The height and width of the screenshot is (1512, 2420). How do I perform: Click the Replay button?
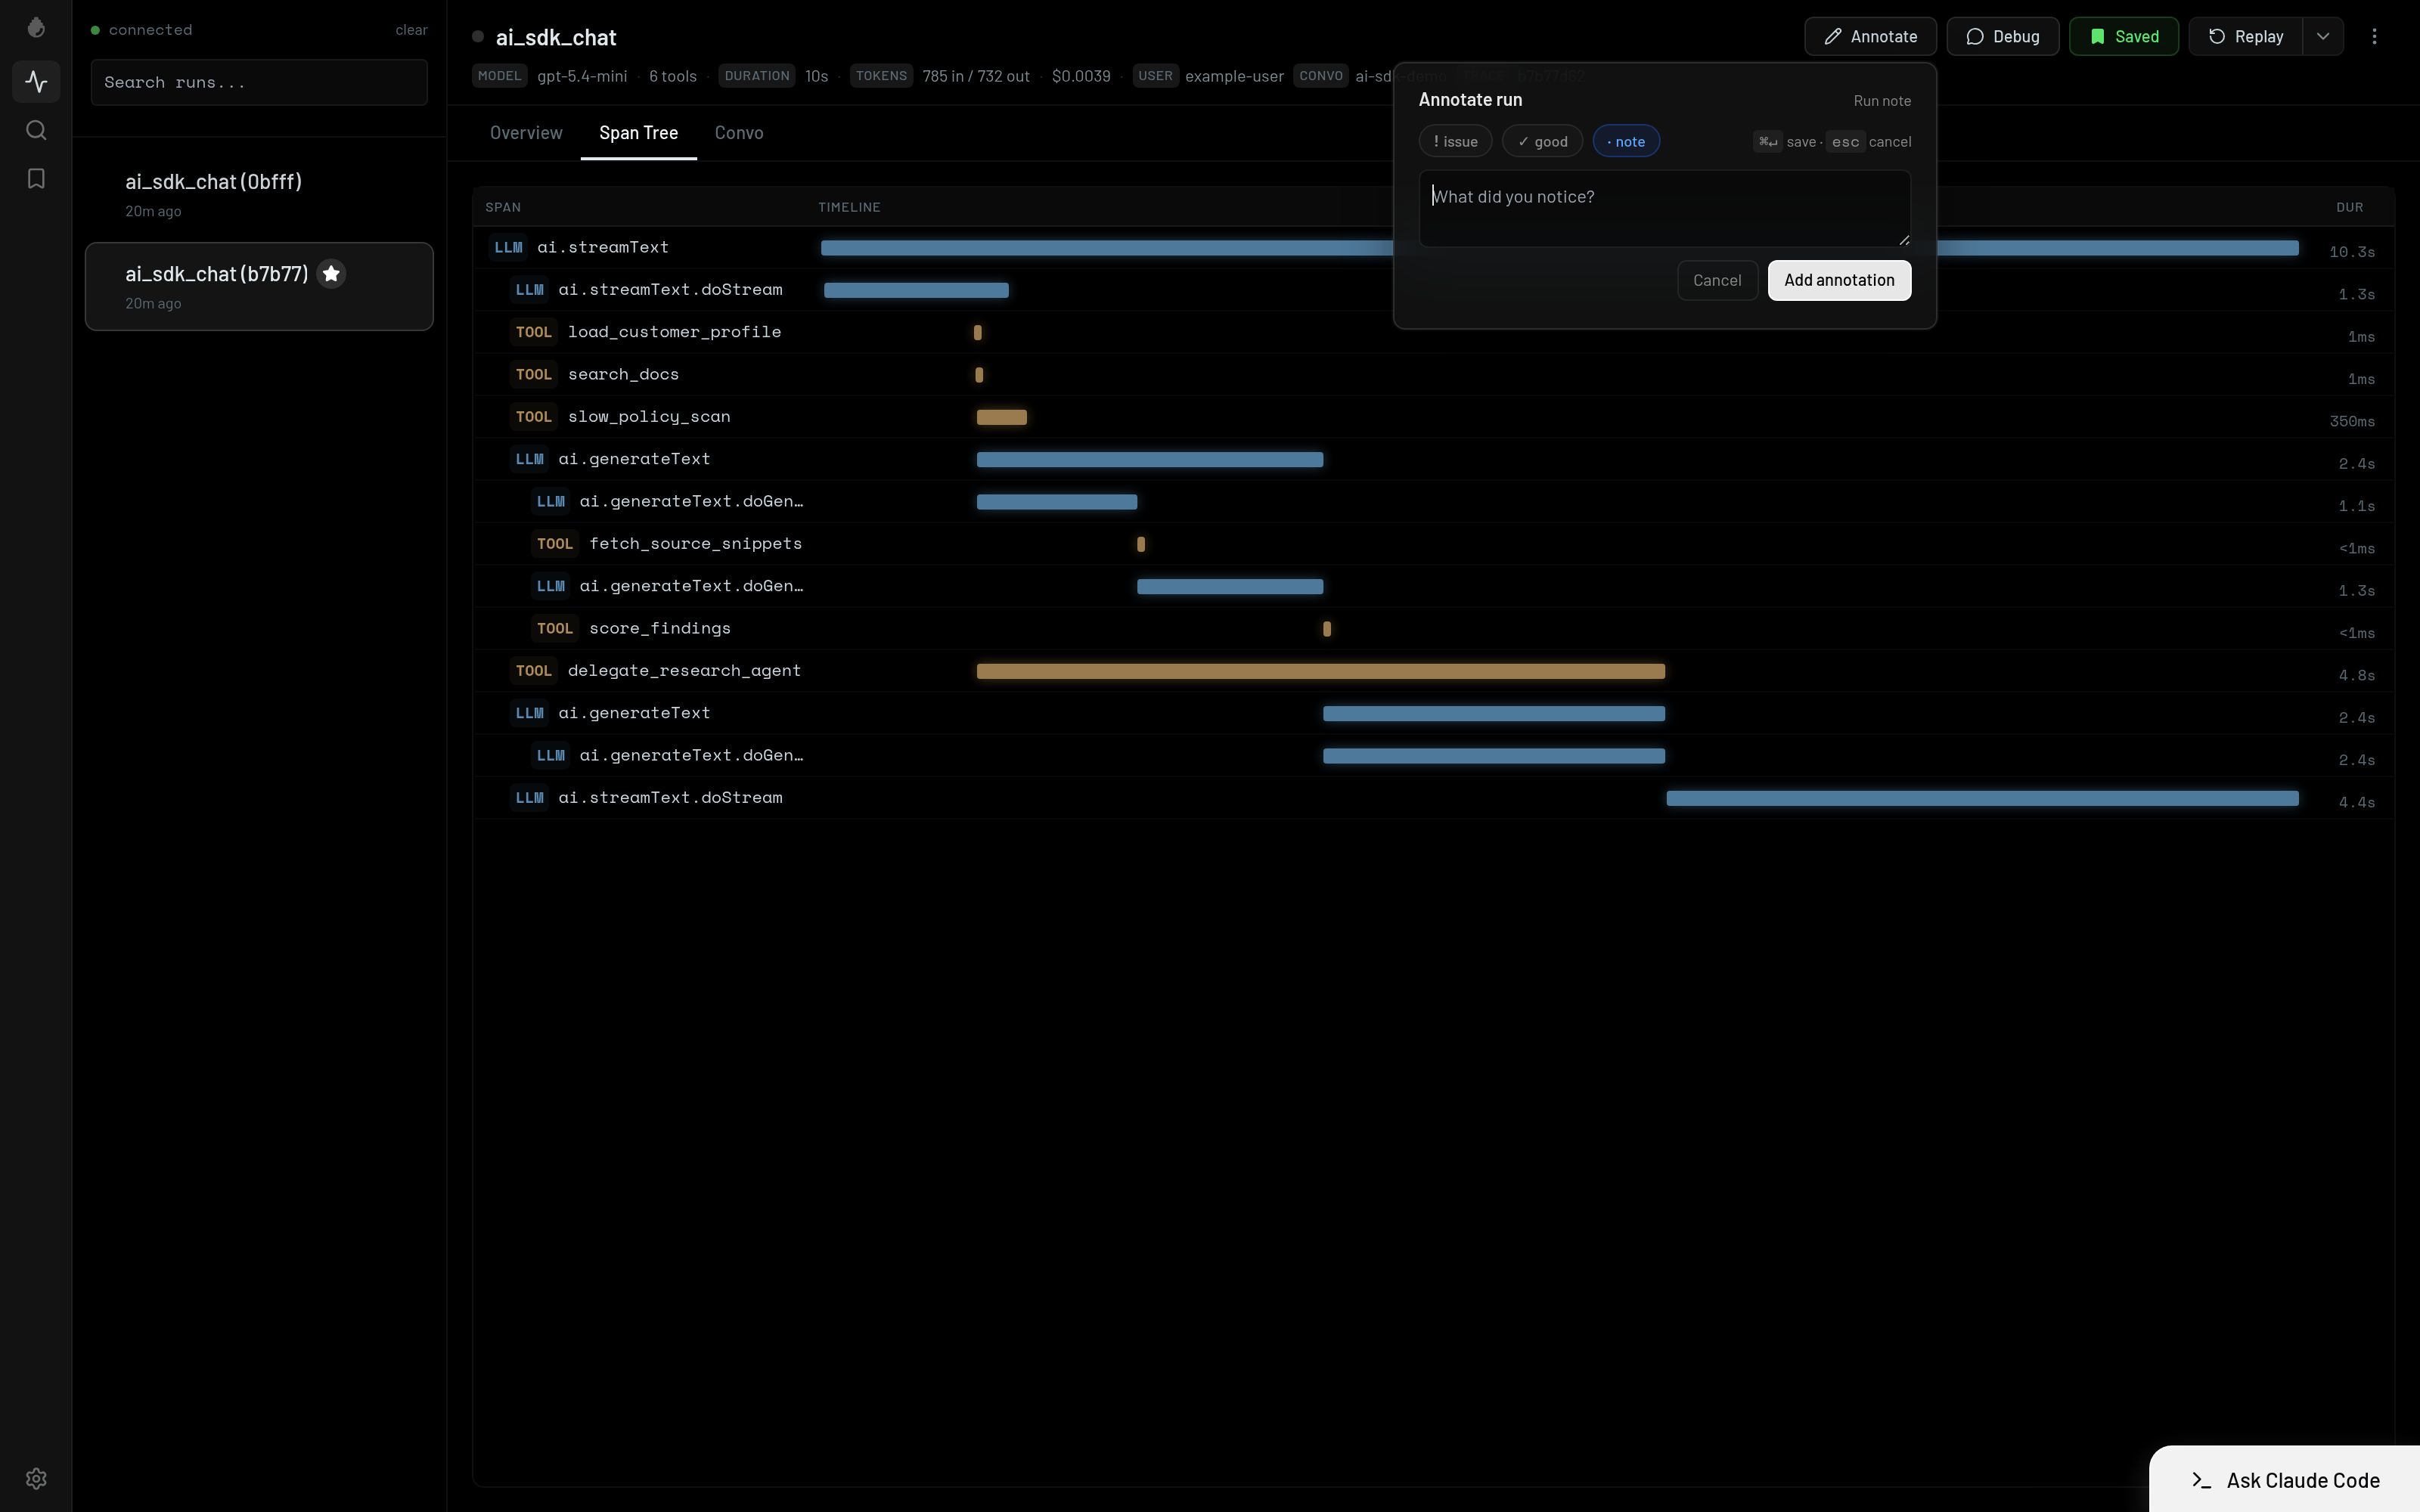click(x=2245, y=36)
